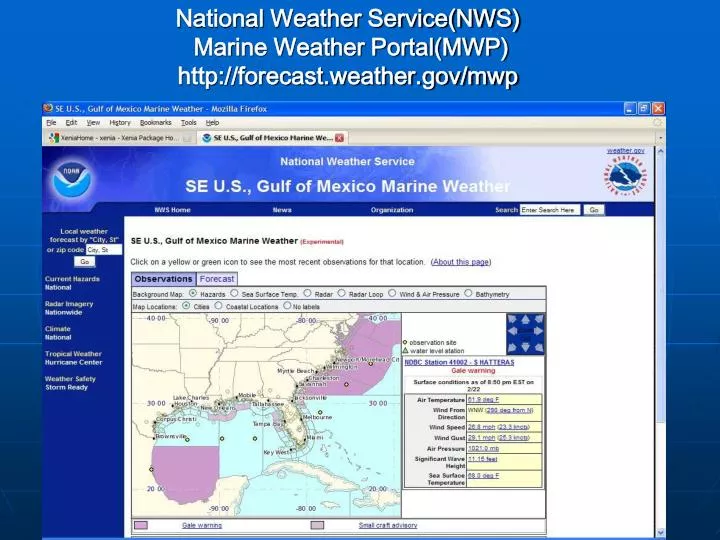Click Gale warning purple color swatch
The height and width of the screenshot is (540, 720).
coord(141,525)
